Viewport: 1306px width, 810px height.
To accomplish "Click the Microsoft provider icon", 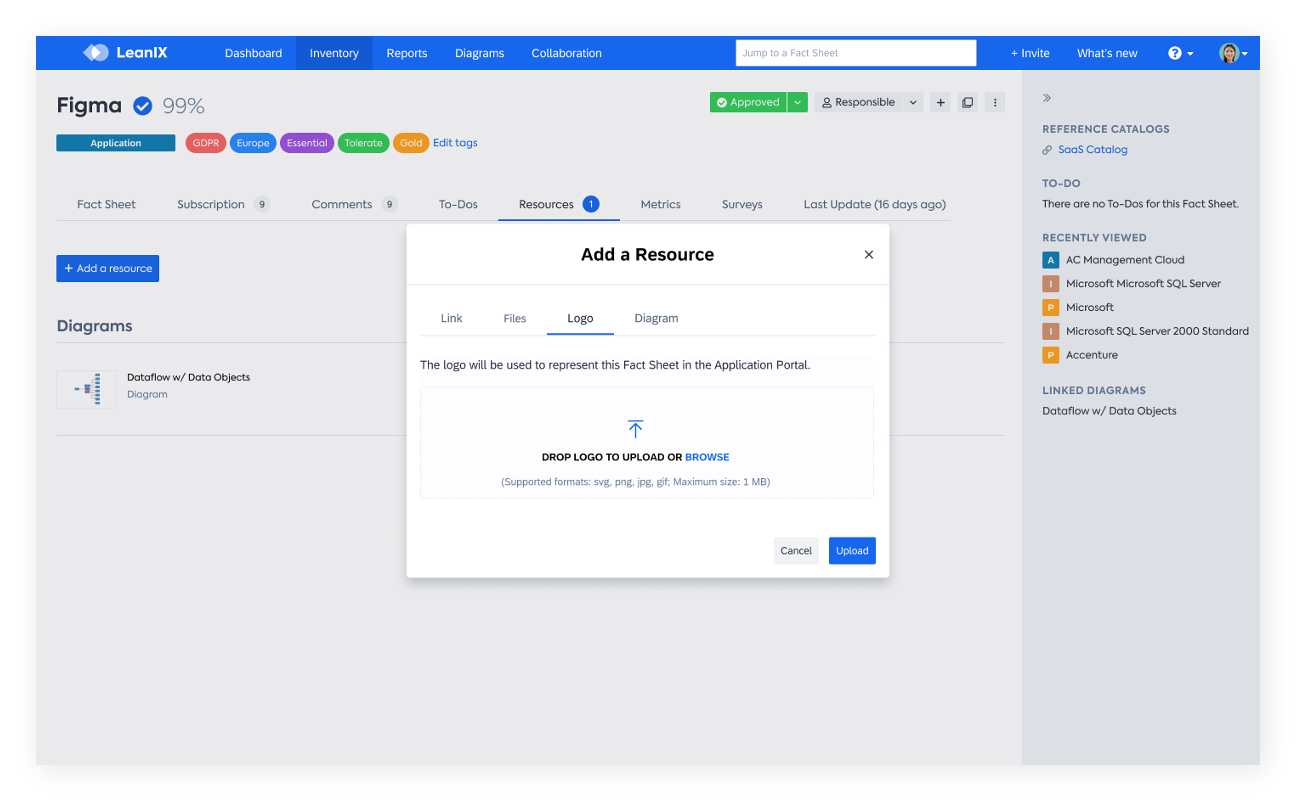I will coord(1050,308).
